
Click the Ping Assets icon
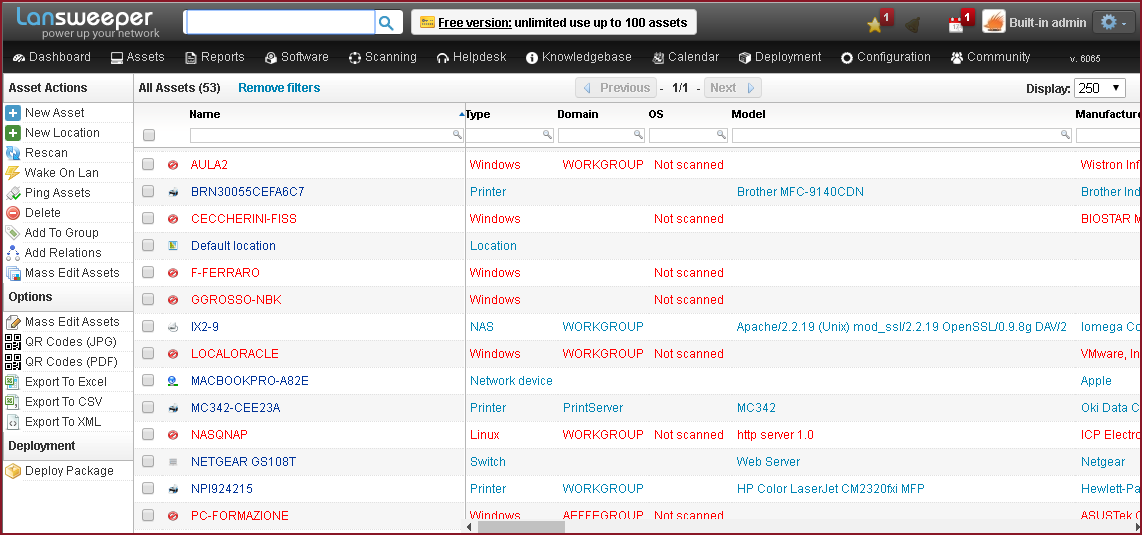pyautogui.click(x=12, y=193)
